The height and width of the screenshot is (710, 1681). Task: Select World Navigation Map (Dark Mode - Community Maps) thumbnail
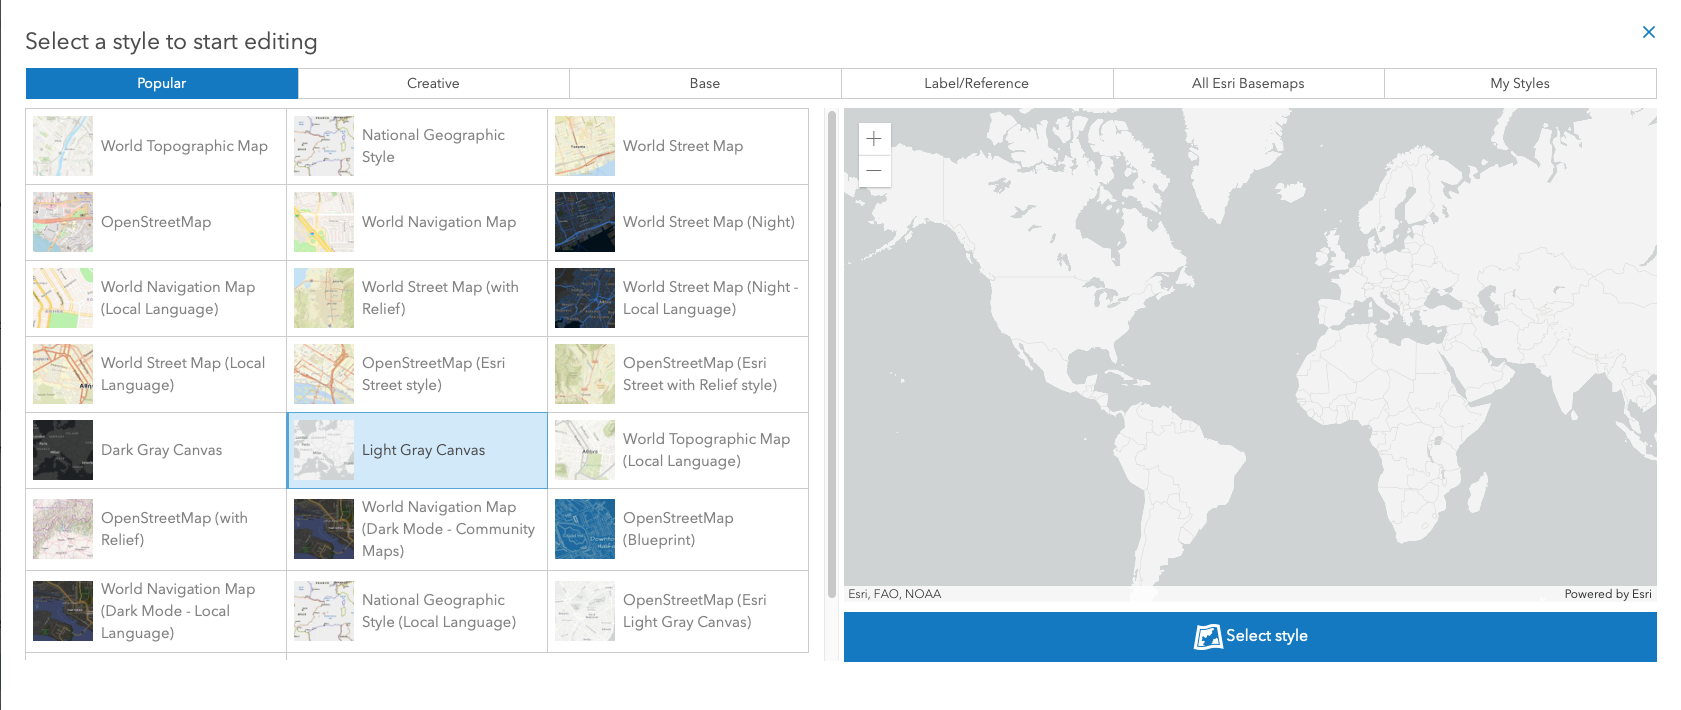[x=324, y=529]
